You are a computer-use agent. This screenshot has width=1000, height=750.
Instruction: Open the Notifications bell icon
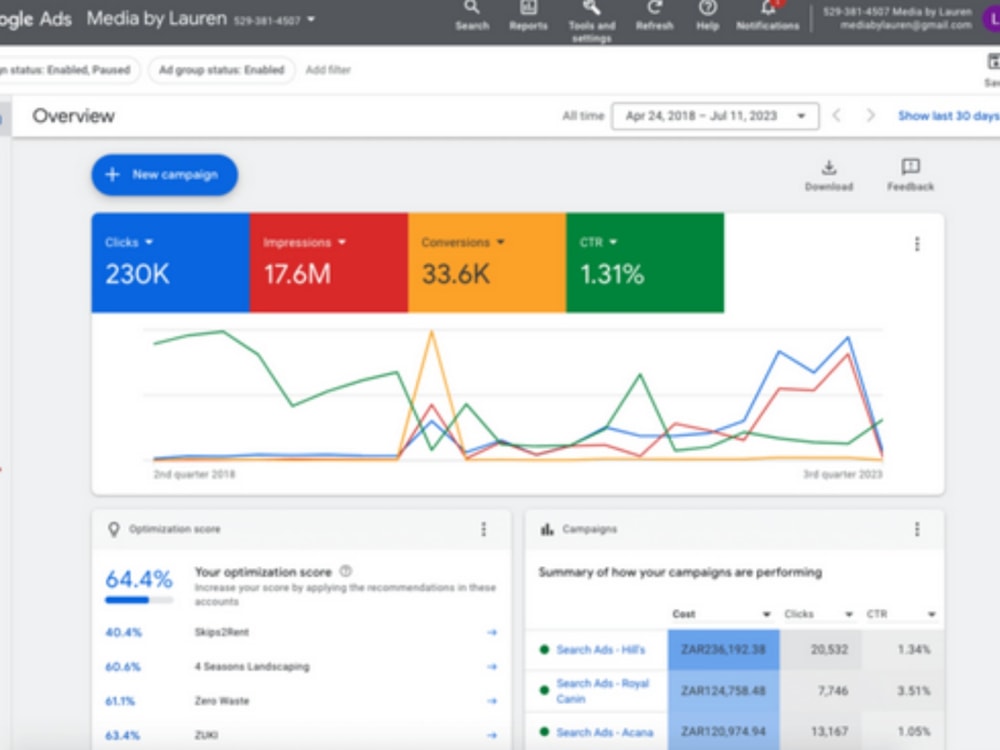(x=768, y=15)
